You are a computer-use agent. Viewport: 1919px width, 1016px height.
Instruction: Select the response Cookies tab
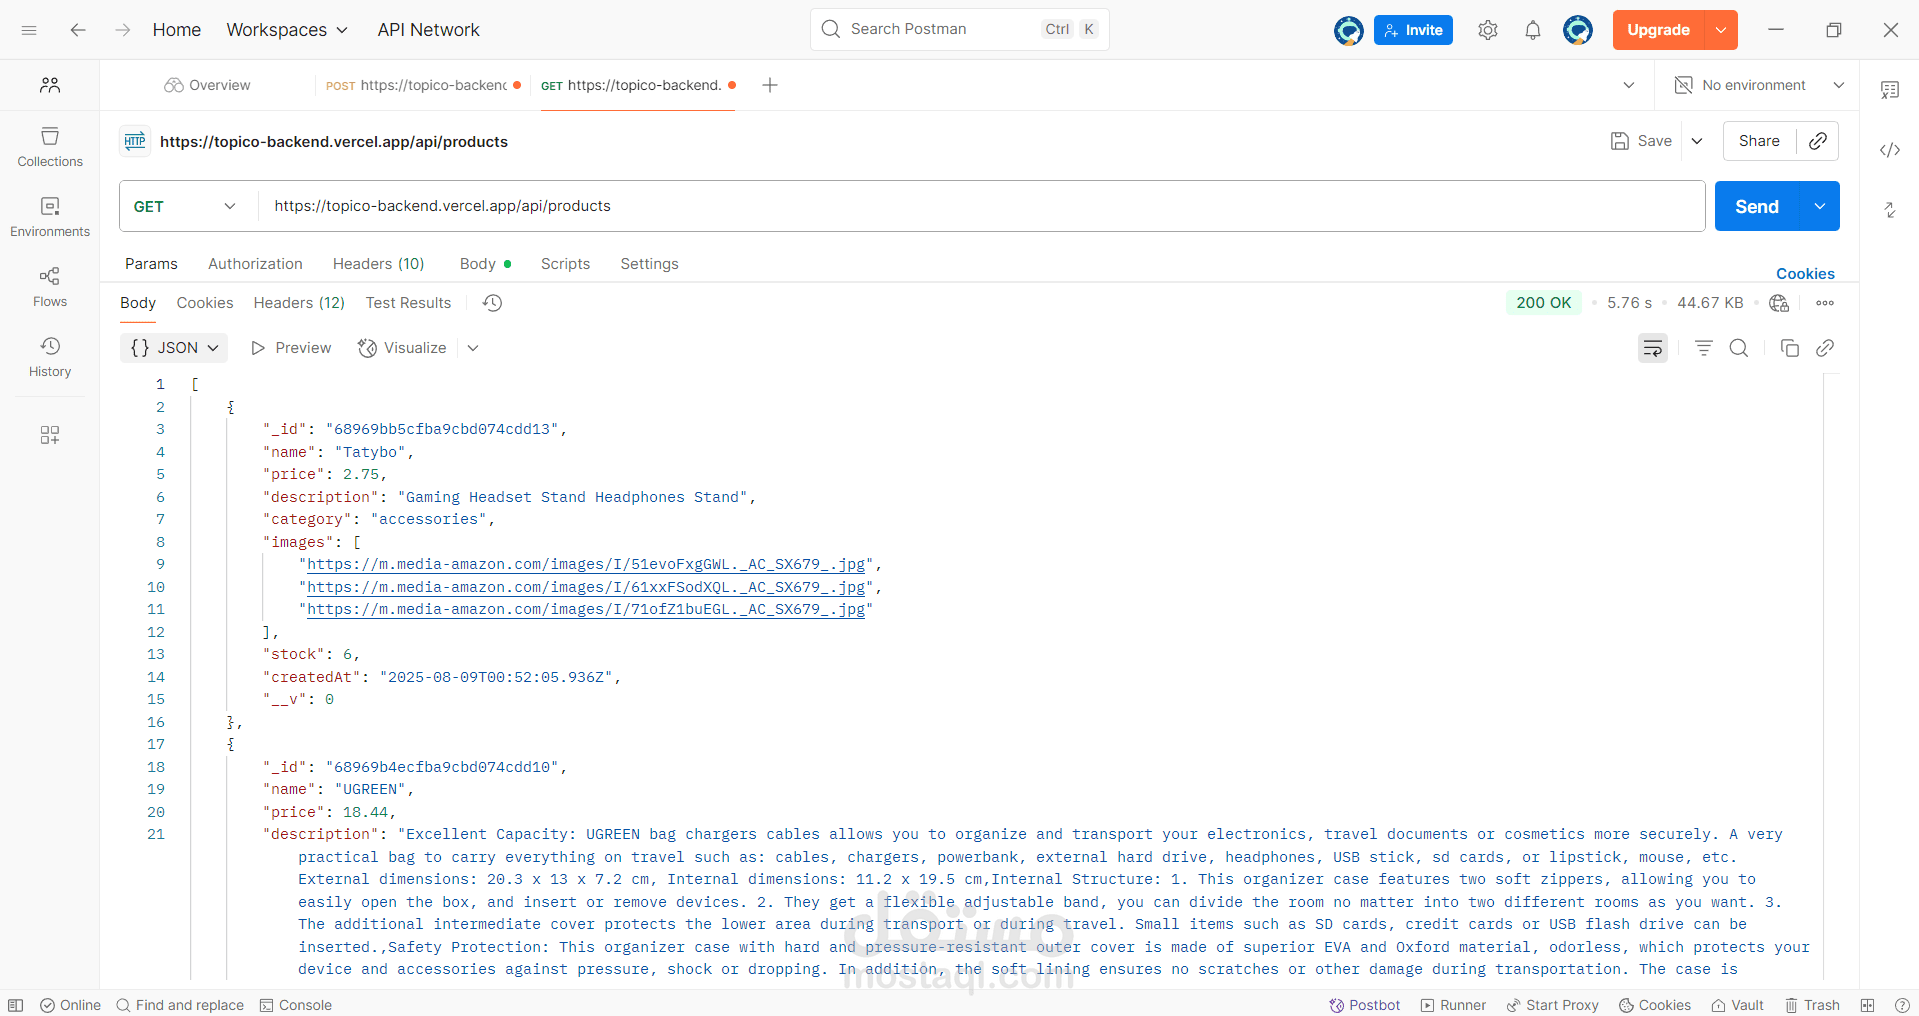pyautogui.click(x=205, y=303)
